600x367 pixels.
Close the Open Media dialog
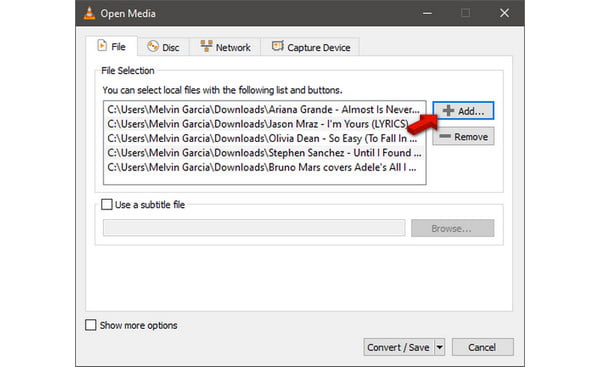(504, 13)
